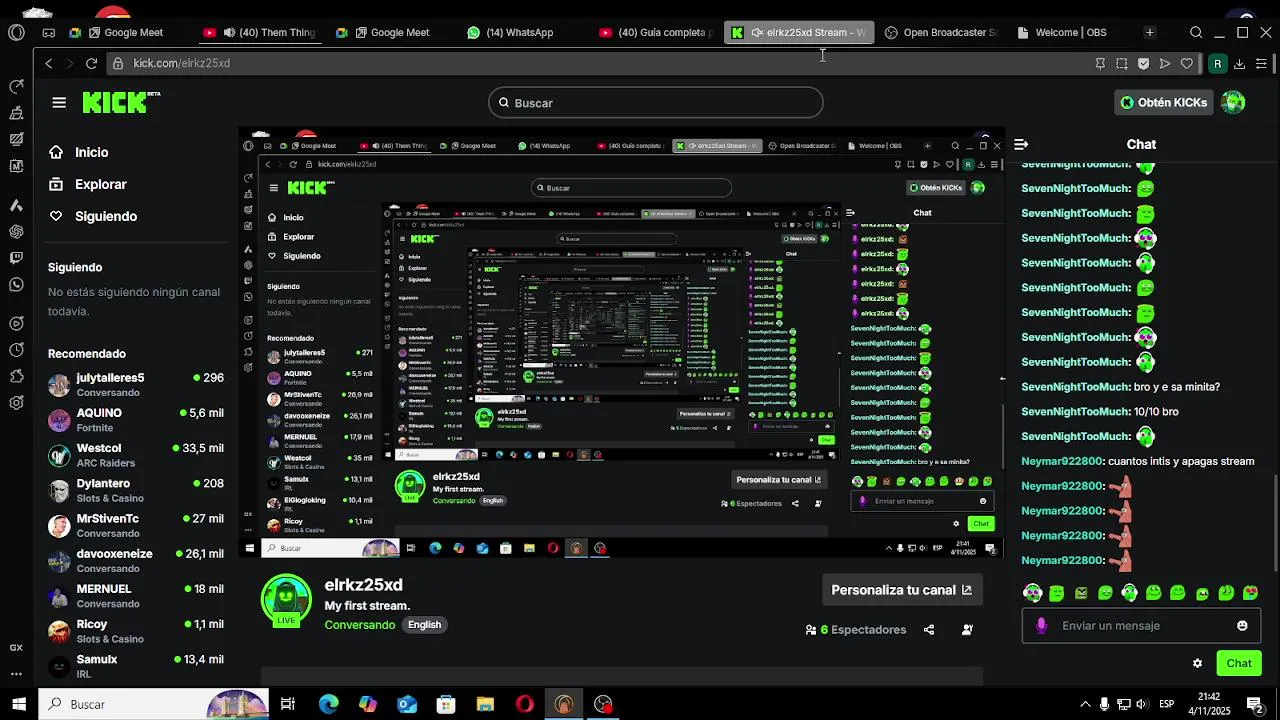Click the English language tag
Screen dimensions: 1280x720
[x=424, y=624]
